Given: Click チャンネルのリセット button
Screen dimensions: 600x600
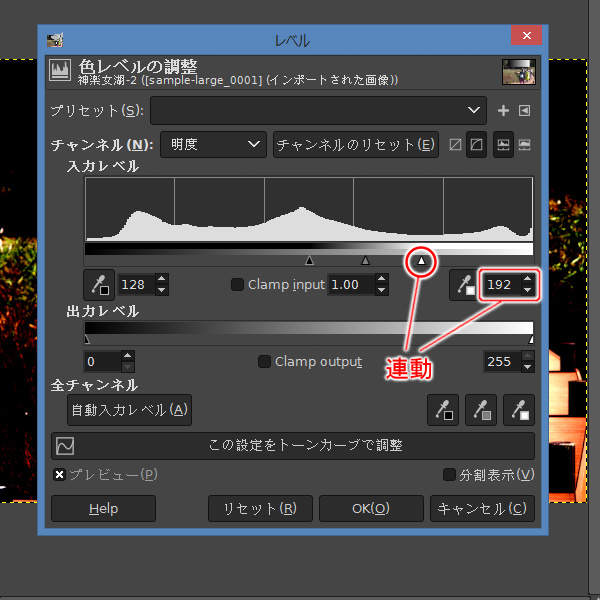Looking at the screenshot, I should click(356, 145).
